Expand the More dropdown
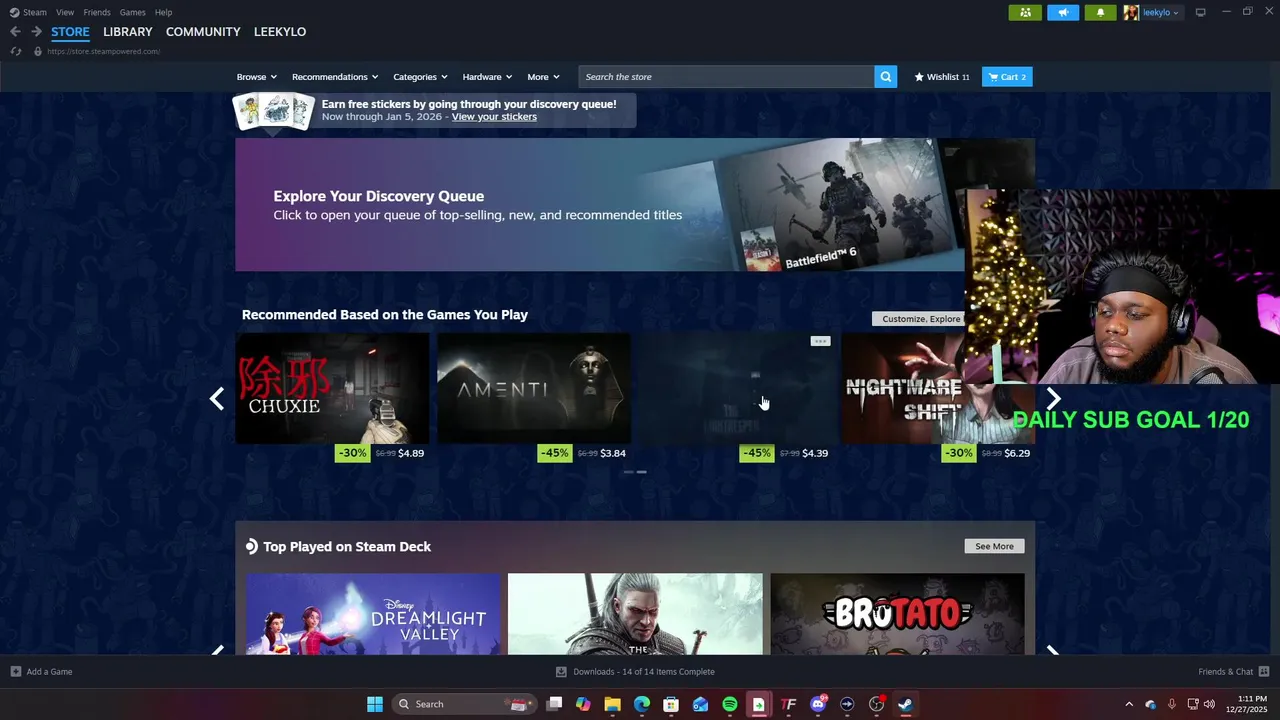This screenshot has height=720, width=1280. 543,77
